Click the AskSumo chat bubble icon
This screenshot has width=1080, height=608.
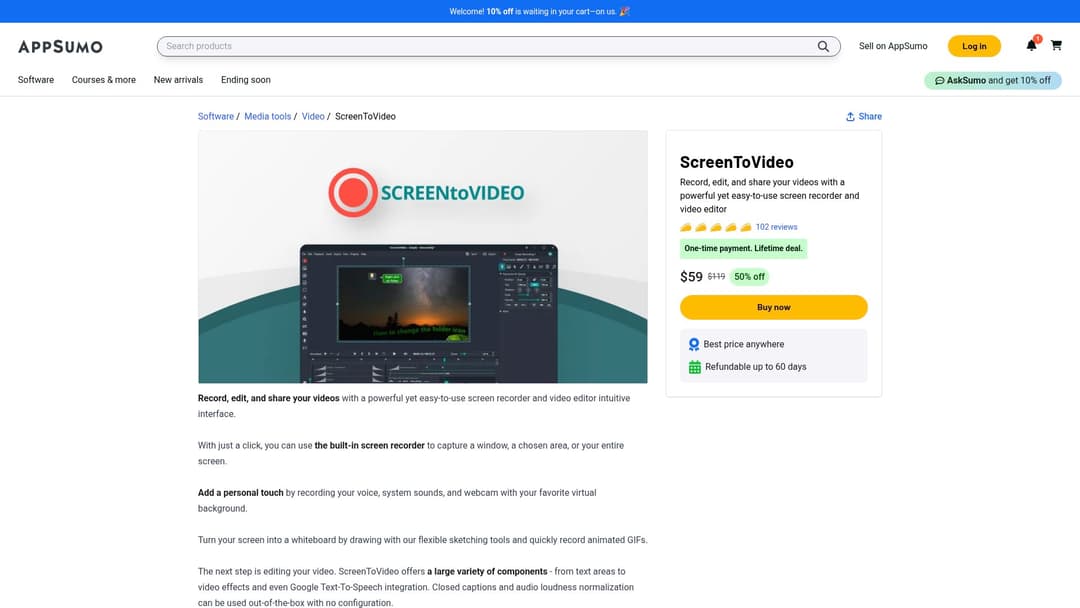pyautogui.click(x=939, y=81)
